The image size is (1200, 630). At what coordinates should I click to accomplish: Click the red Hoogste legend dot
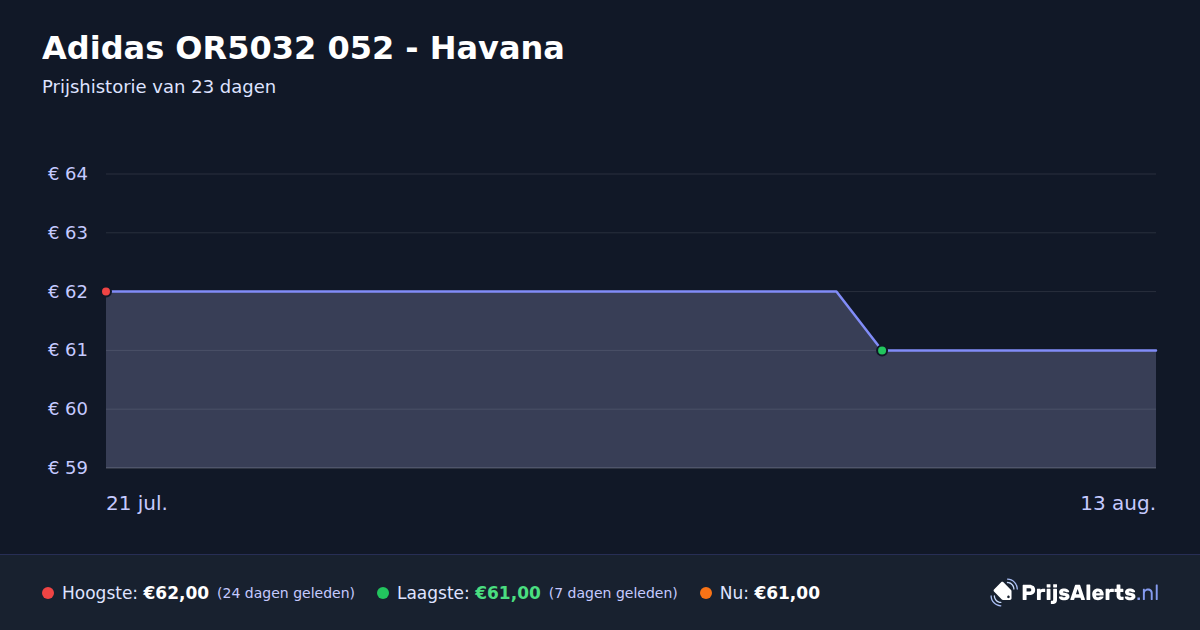coord(48,593)
